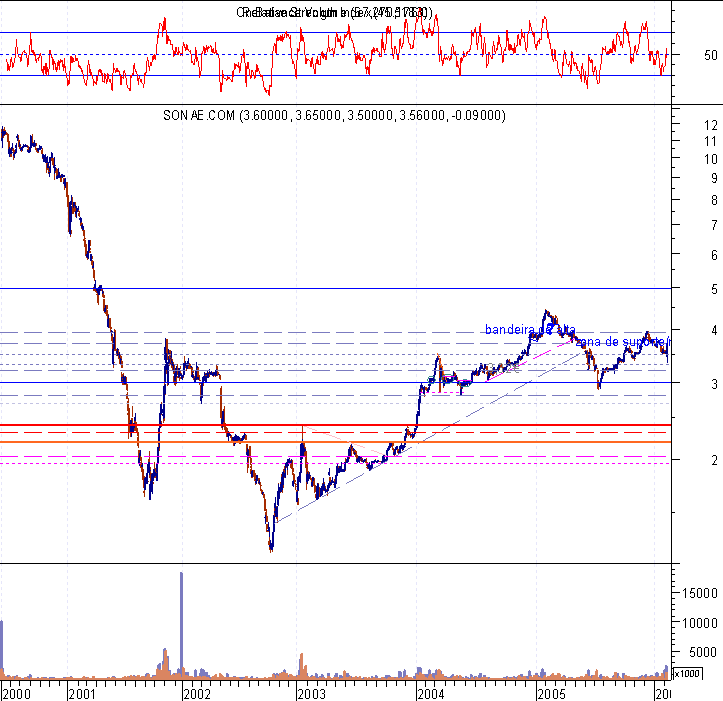Select the bandeira de alta annotation
The height and width of the screenshot is (701, 723).
[x=530, y=329]
